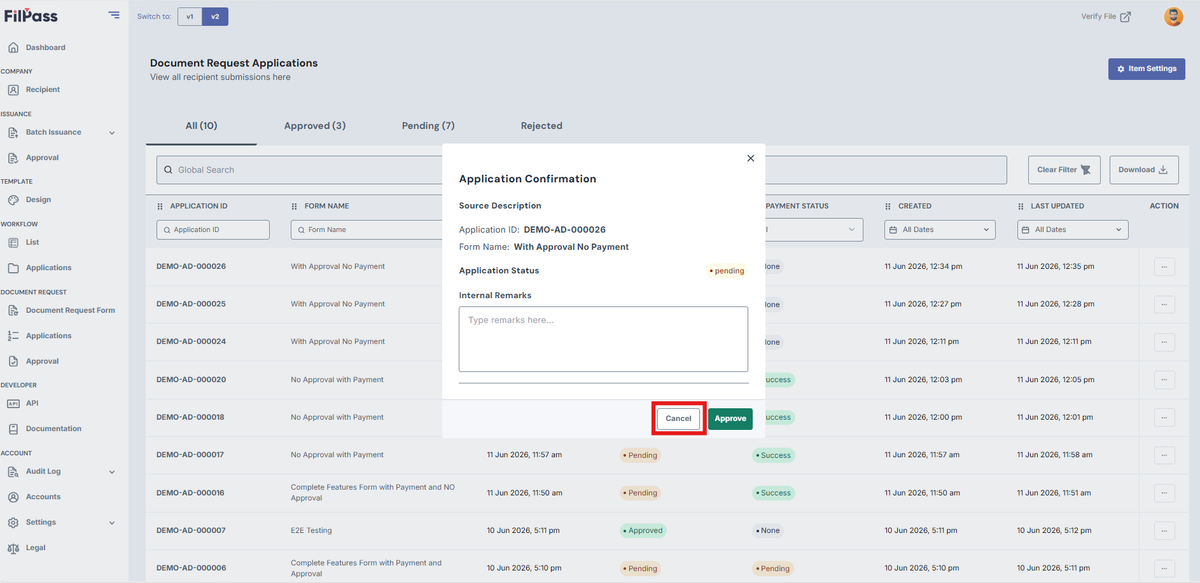
Task: Collapse the sidebar using the hamburger icon
Action: pos(114,15)
